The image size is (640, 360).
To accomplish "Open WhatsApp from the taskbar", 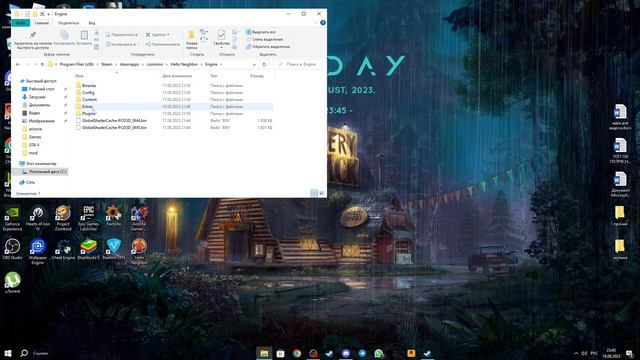I will tap(378, 353).
